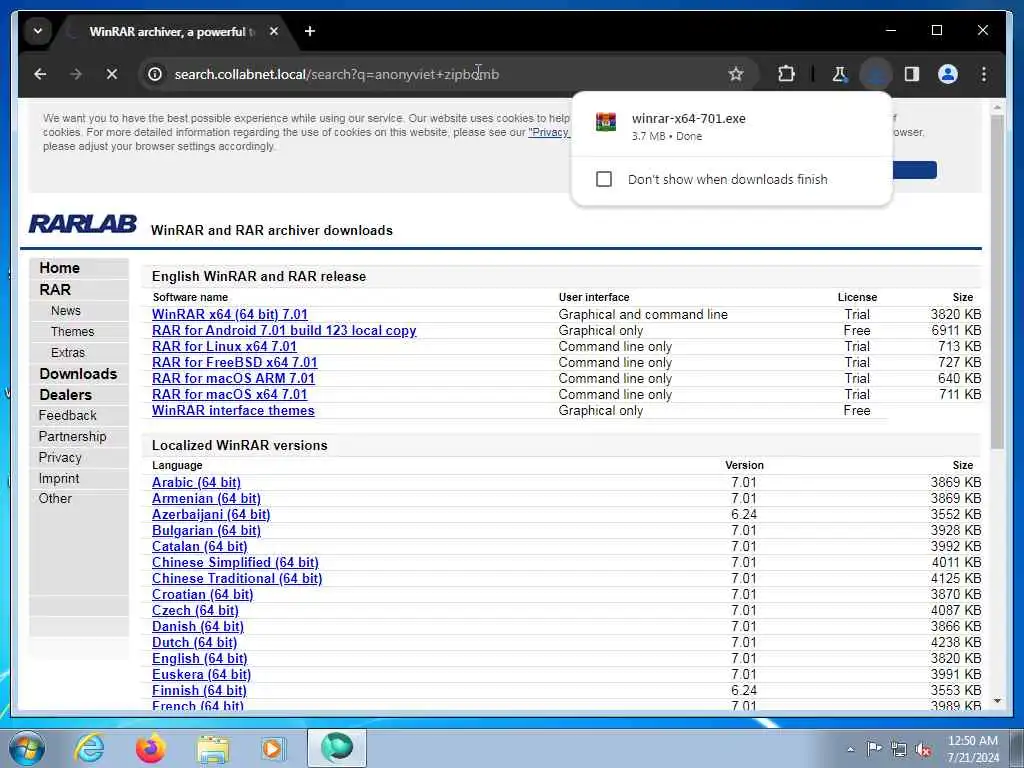Download Bulgarian (64 bit) version
The height and width of the screenshot is (768, 1024).
coord(206,530)
